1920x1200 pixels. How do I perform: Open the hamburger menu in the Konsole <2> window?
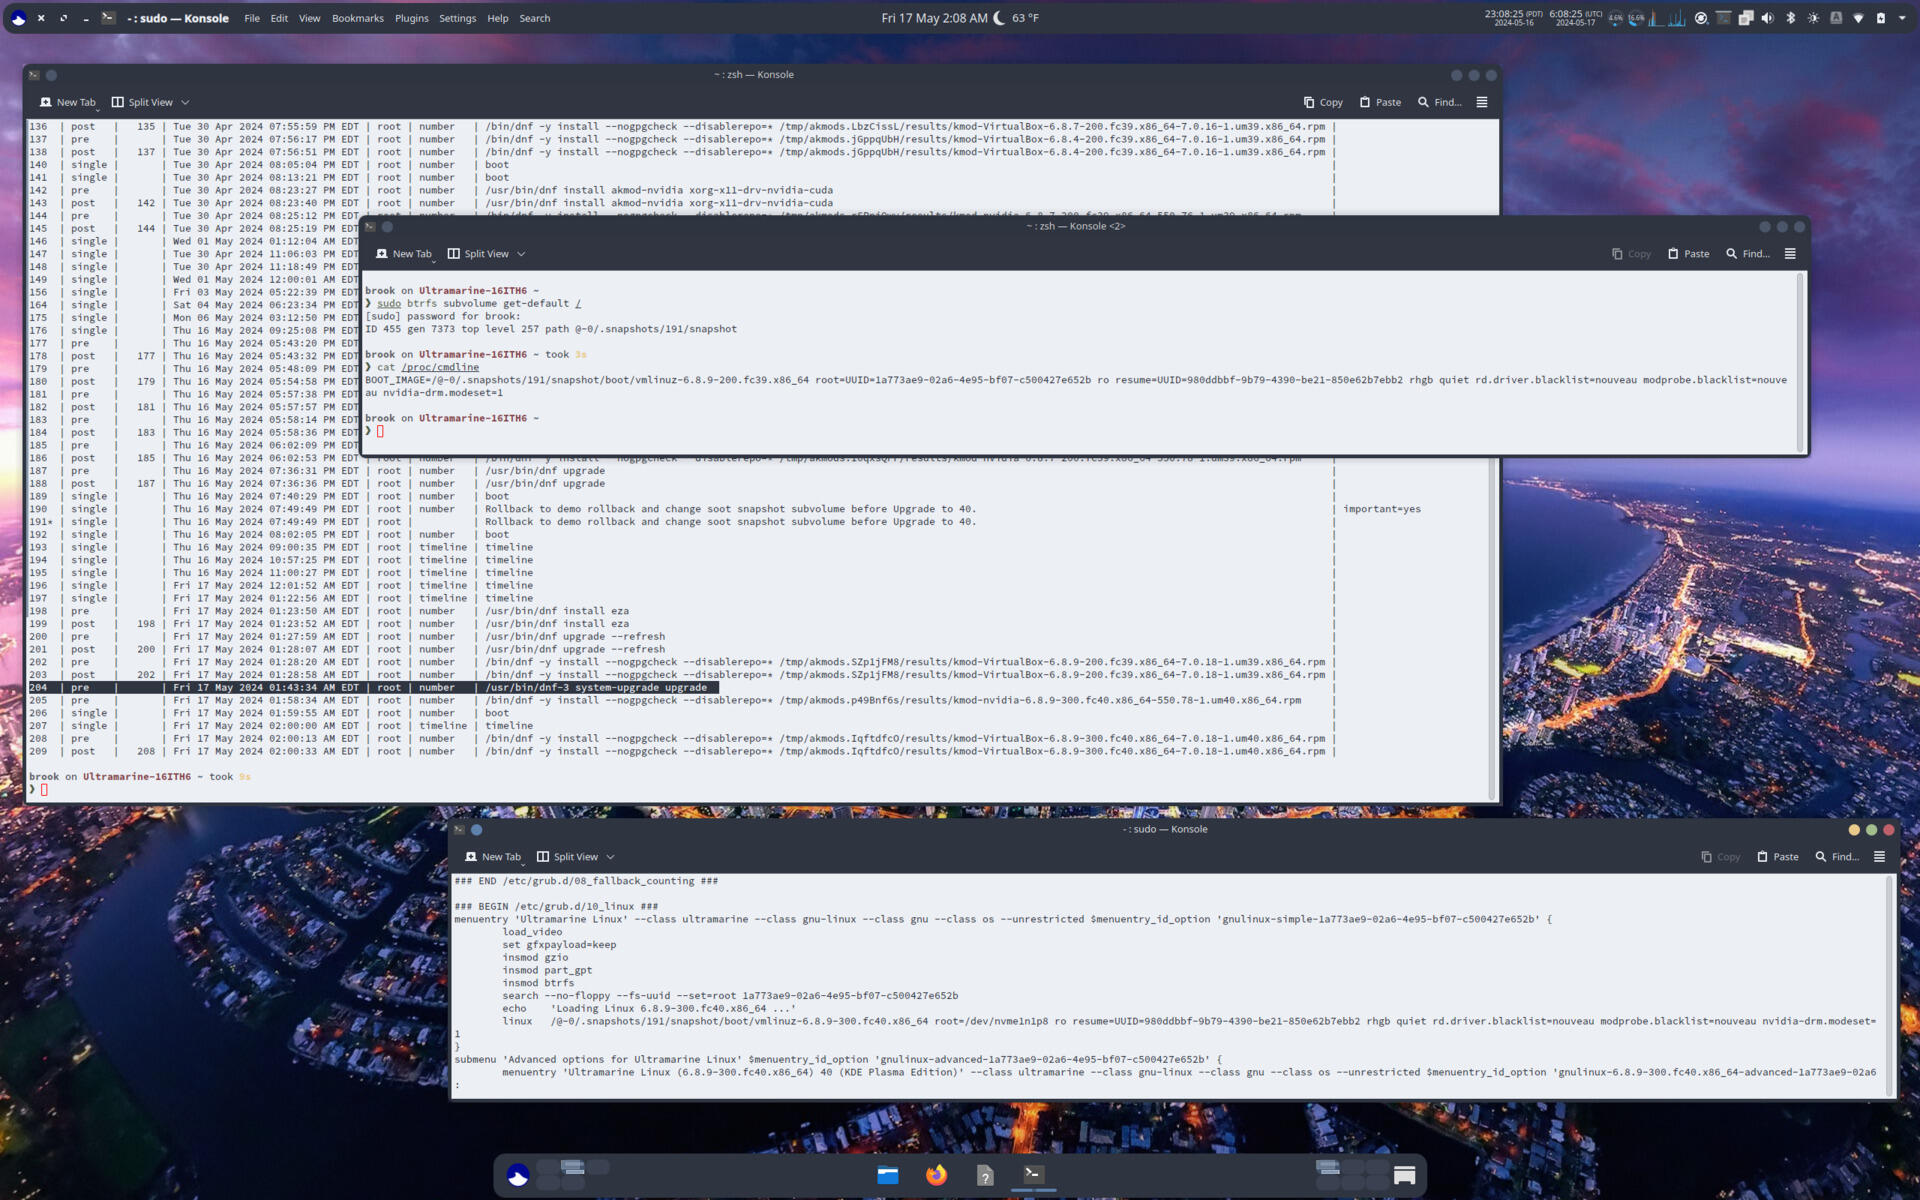pyautogui.click(x=1790, y=254)
